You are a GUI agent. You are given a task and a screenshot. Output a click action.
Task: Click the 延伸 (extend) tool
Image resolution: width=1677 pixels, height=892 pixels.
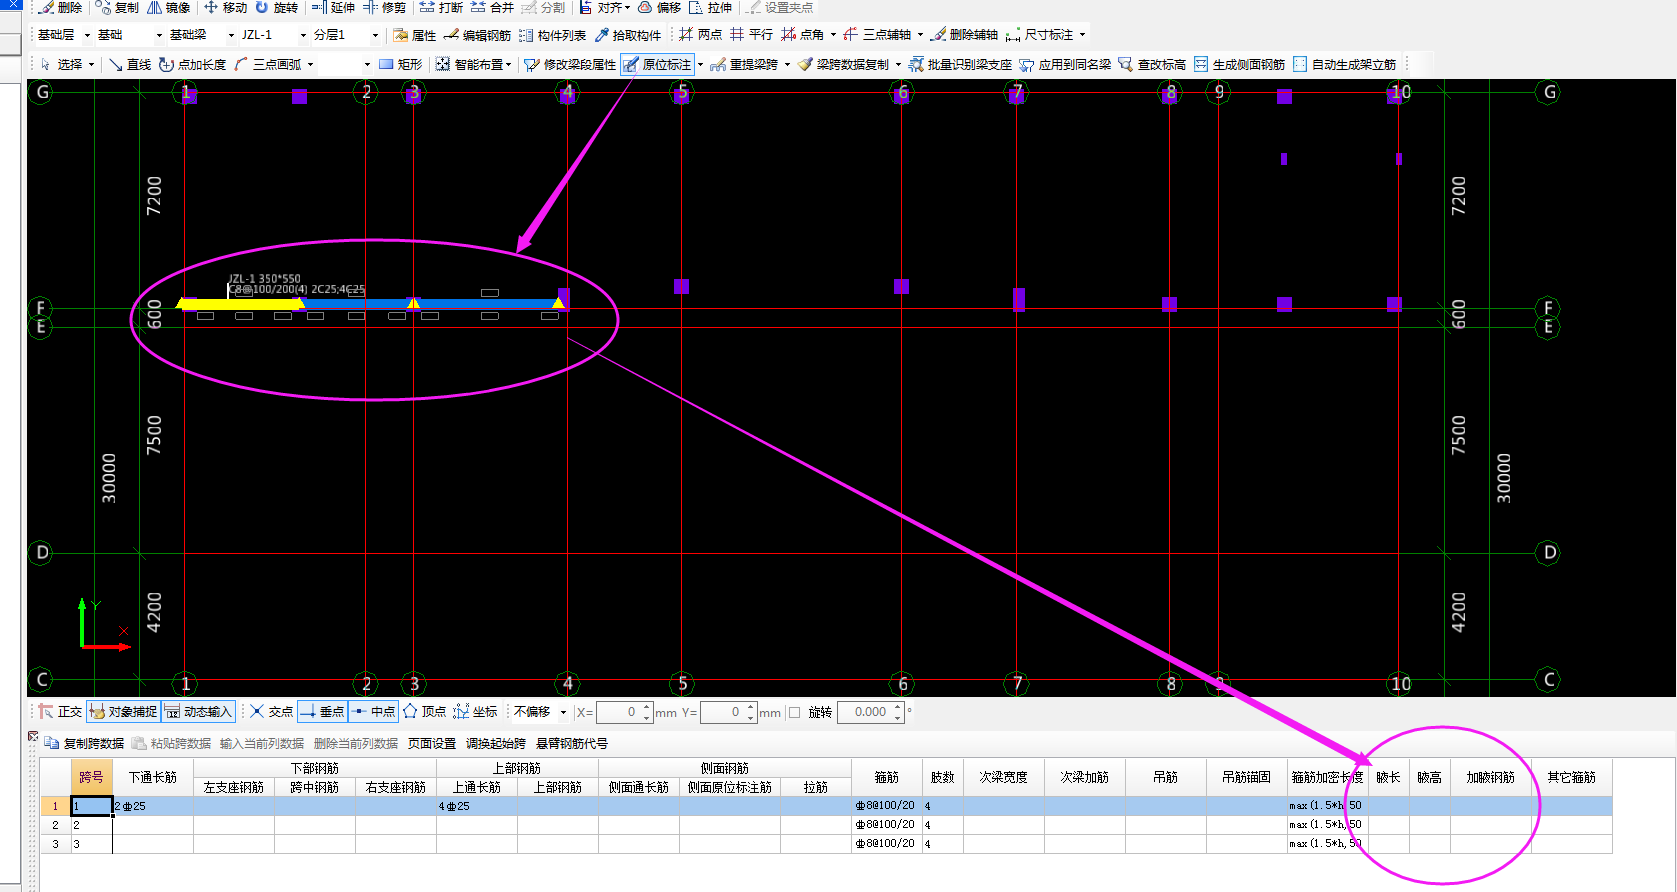pyautogui.click(x=333, y=7)
